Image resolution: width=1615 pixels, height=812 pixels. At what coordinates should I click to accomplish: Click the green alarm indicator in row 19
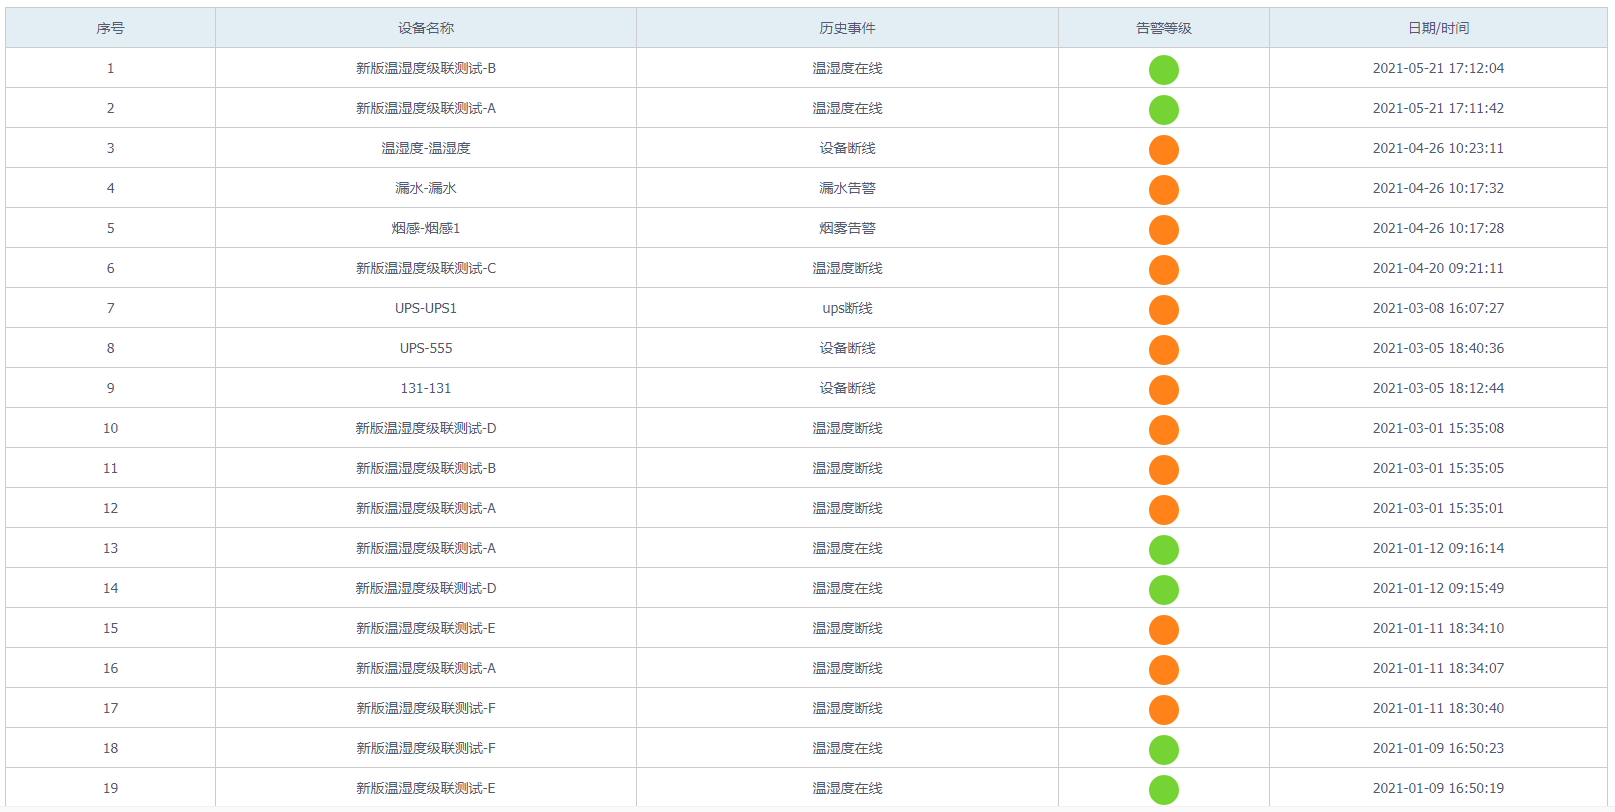1163,790
